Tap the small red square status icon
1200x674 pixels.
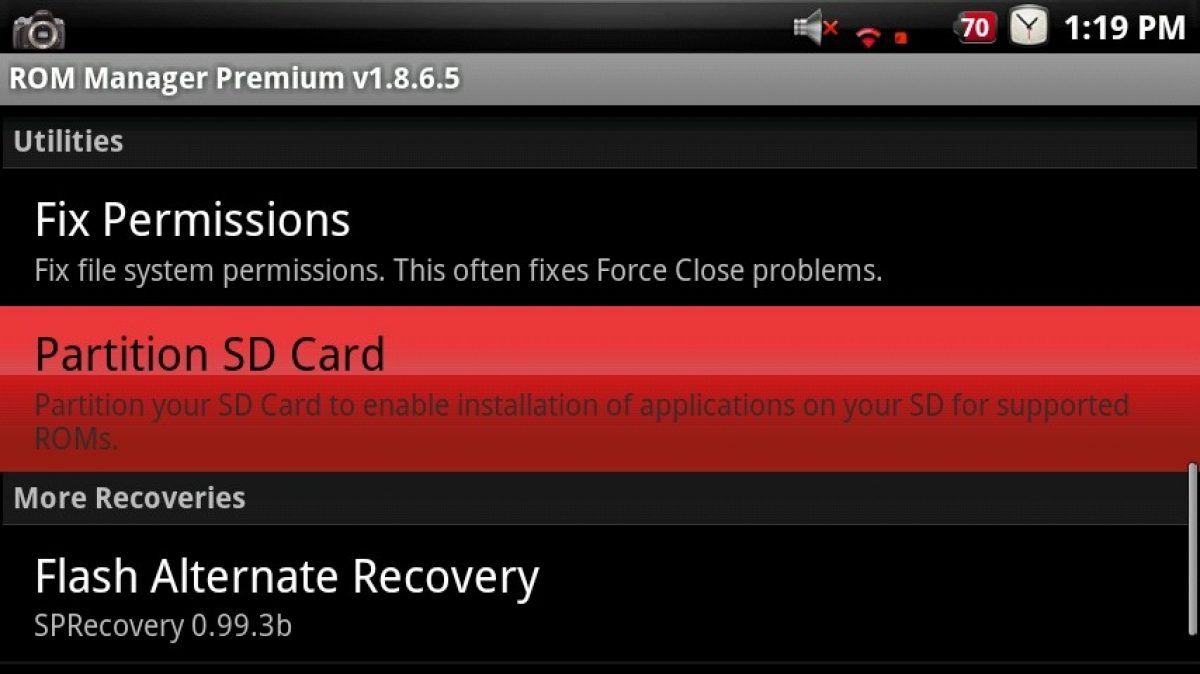901,38
